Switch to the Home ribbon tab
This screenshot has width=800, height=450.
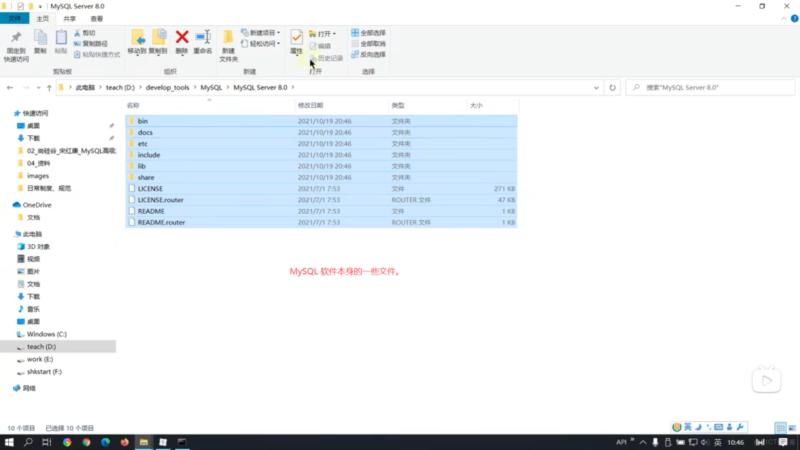pyautogui.click(x=43, y=18)
